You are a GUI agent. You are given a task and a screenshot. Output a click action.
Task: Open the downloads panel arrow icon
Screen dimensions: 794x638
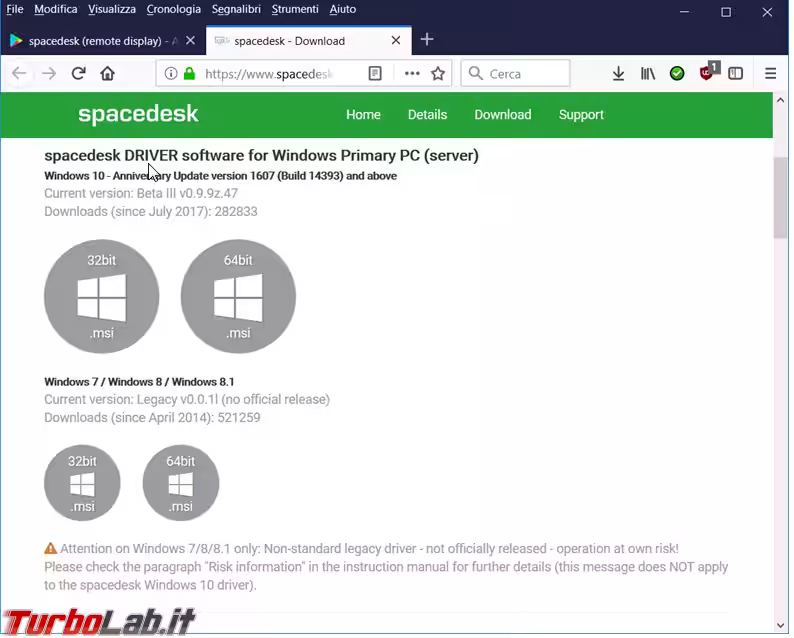[618, 74]
